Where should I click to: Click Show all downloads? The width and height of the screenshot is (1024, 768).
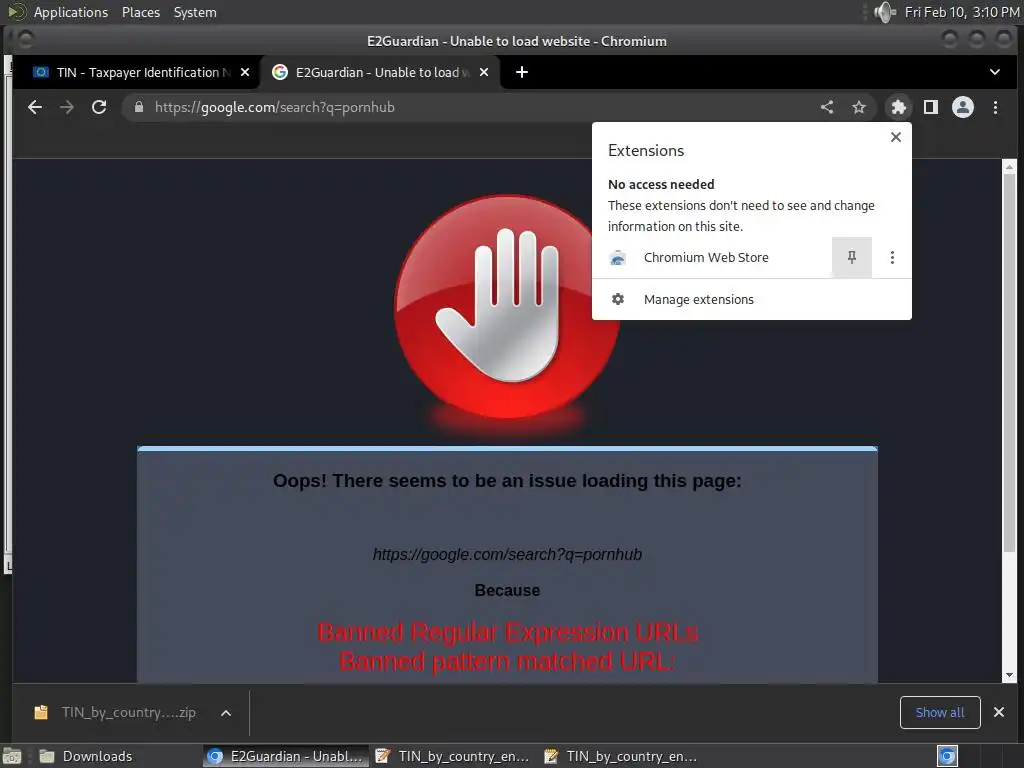(940, 712)
